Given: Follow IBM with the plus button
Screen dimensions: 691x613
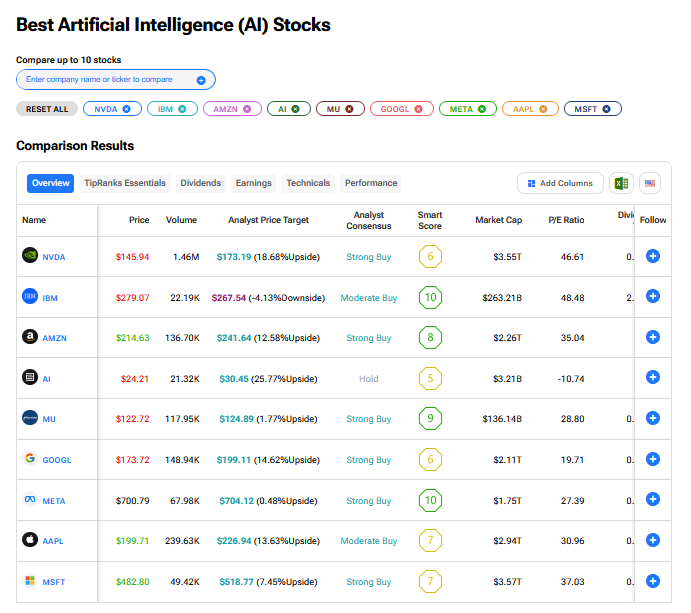Looking at the screenshot, I should coord(653,296).
